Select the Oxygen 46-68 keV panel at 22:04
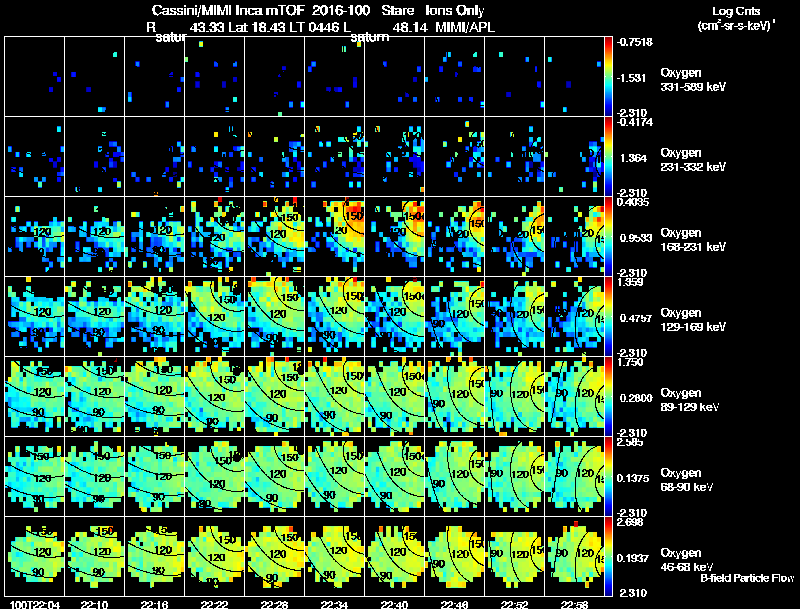The height and width of the screenshot is (609, 800). tap(35, 556)
